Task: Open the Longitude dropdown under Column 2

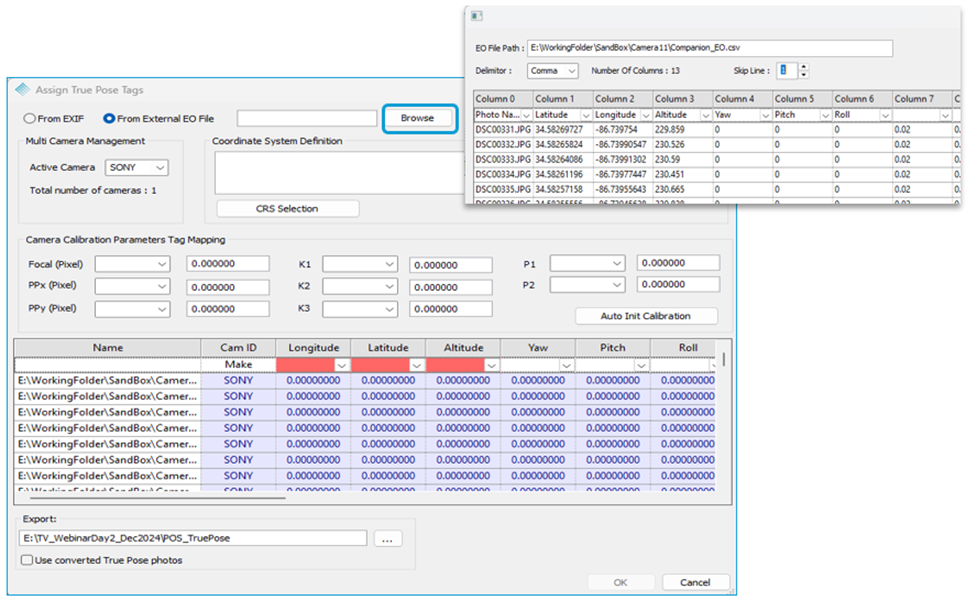Action: pyautogui.click(x=646, y=115)
